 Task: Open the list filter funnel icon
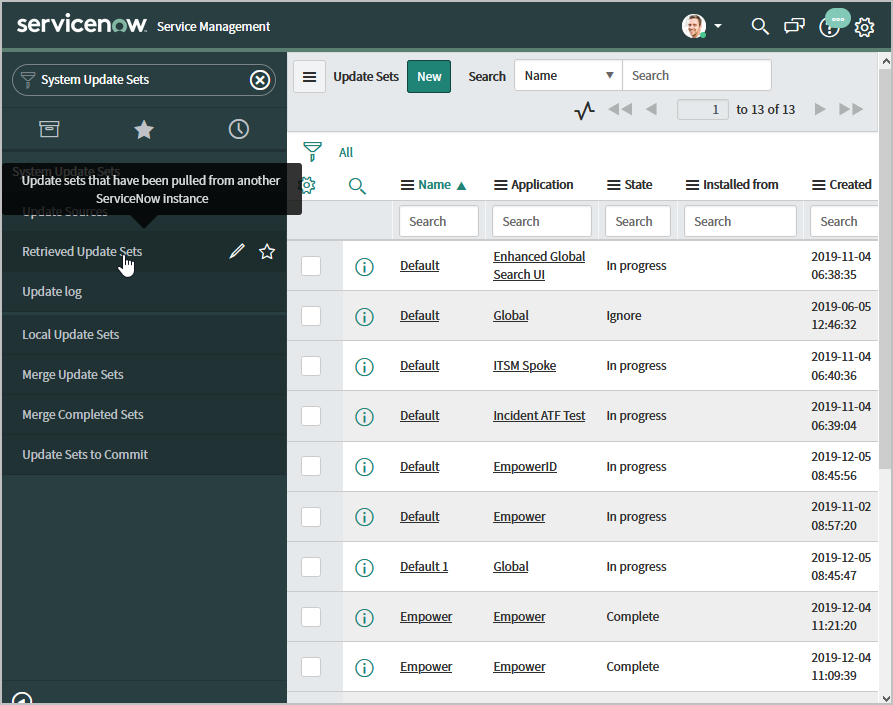(313, 152)
